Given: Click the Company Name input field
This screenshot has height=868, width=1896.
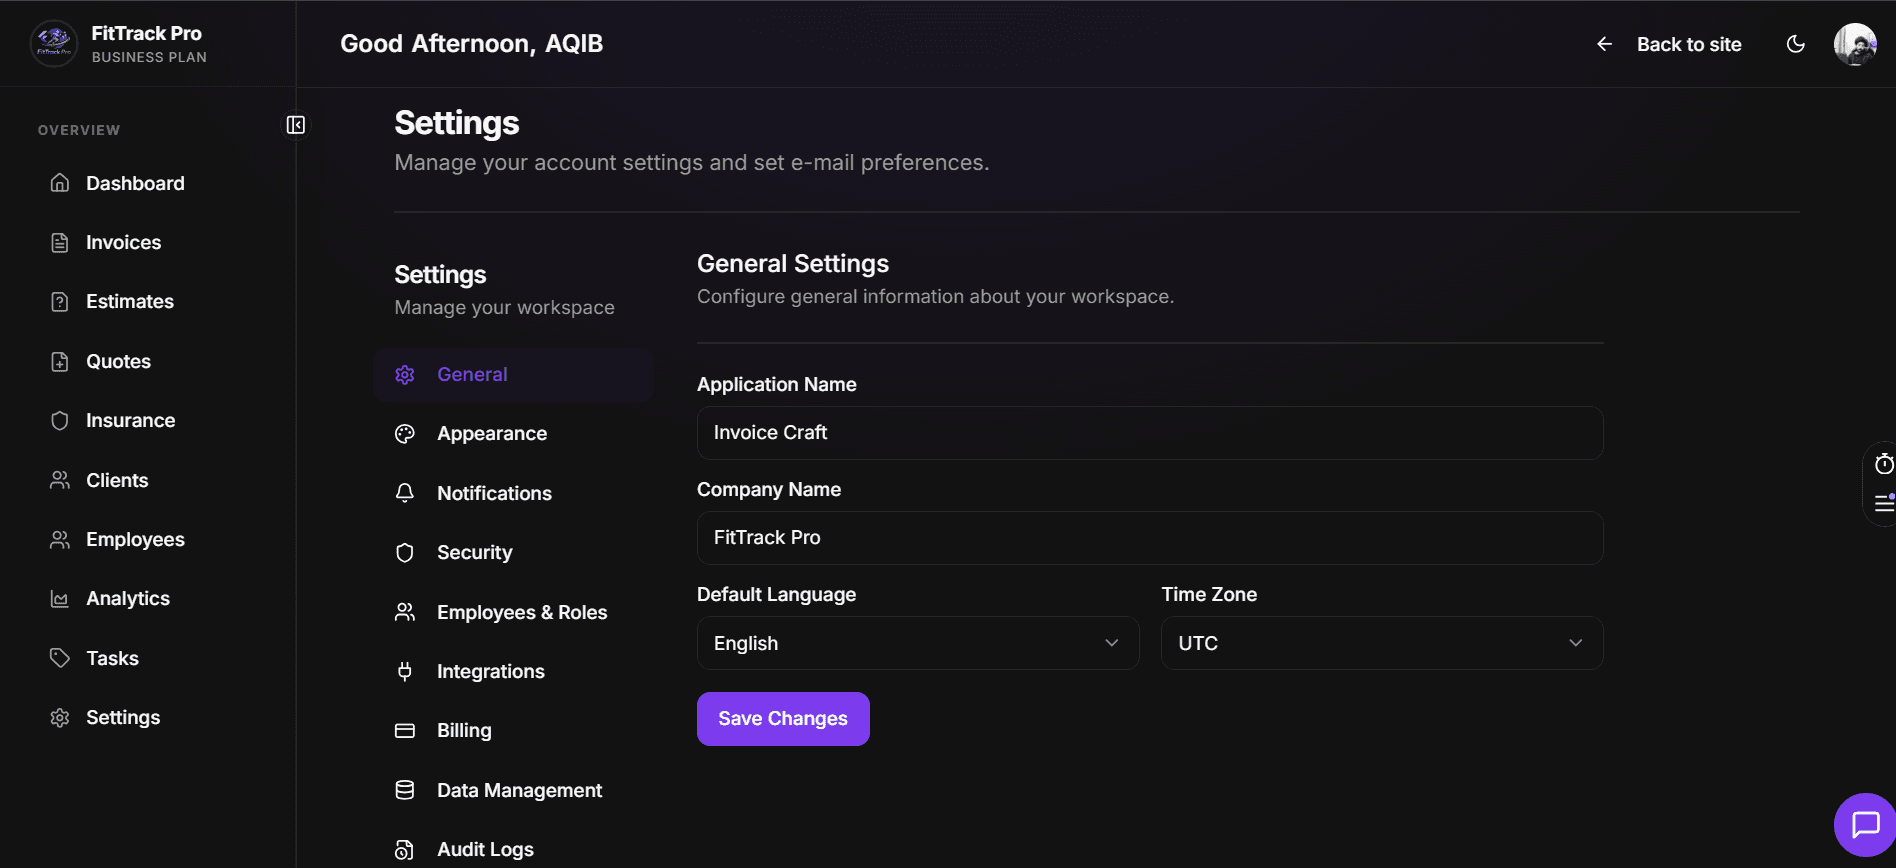Looking at the screenshot, I should pos(1150,538).
